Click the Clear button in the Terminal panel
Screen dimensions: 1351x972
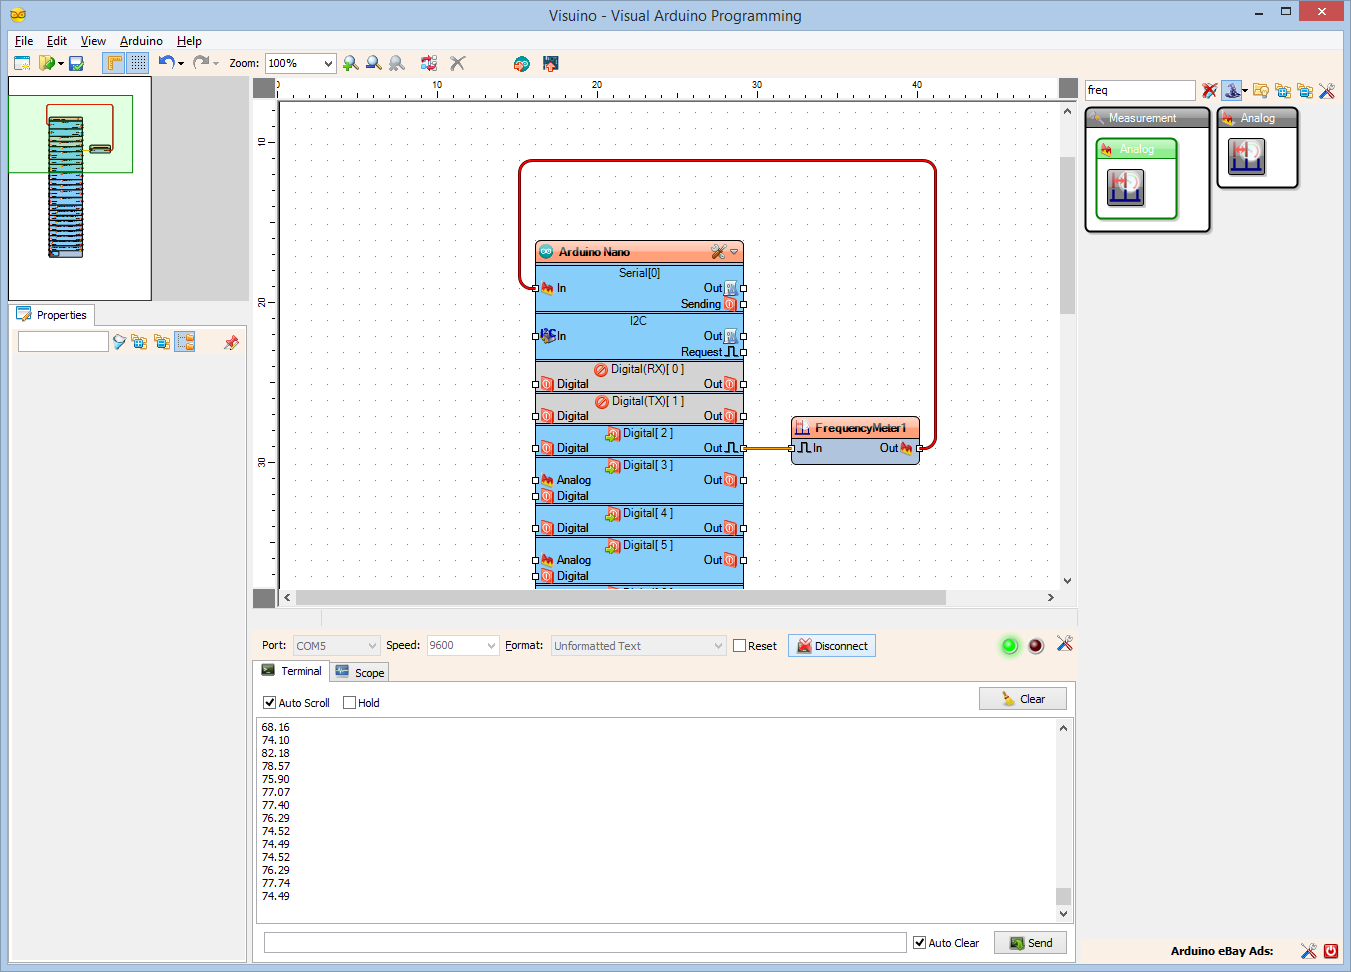pyautogui.click(x=1022, y=698)
